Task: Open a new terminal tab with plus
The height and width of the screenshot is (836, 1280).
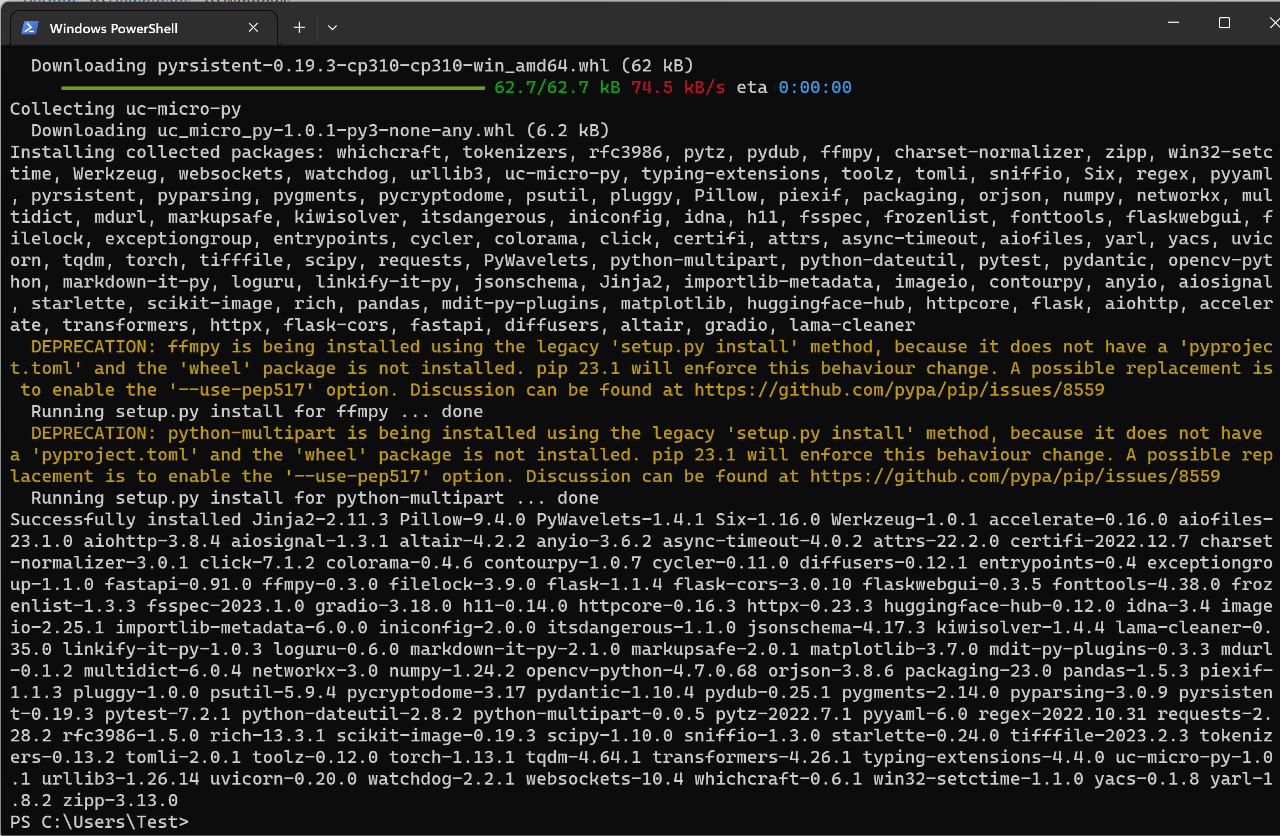Action: (x=299, y=28)
